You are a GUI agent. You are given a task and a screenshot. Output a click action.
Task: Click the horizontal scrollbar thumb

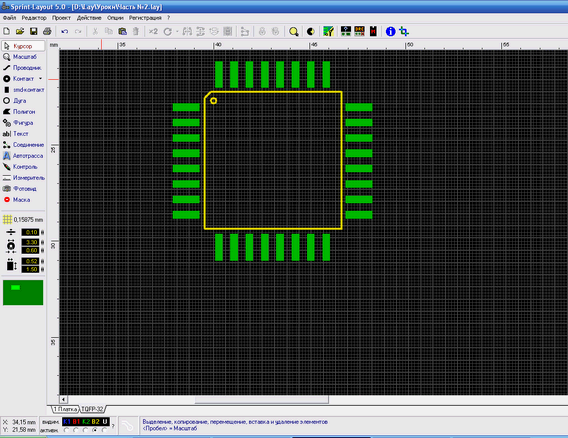262,399
